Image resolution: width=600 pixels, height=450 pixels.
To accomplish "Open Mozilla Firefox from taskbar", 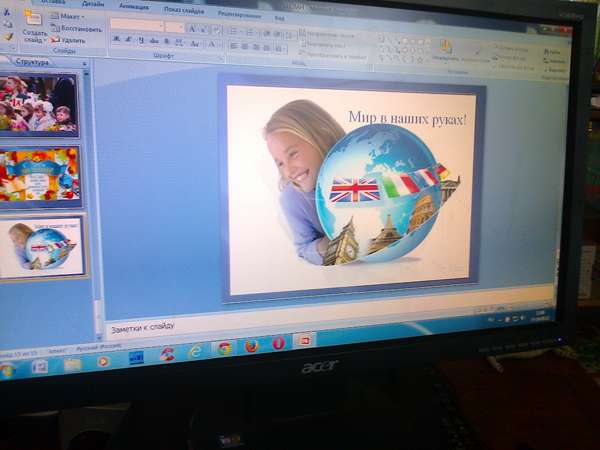I will (251, 345).
